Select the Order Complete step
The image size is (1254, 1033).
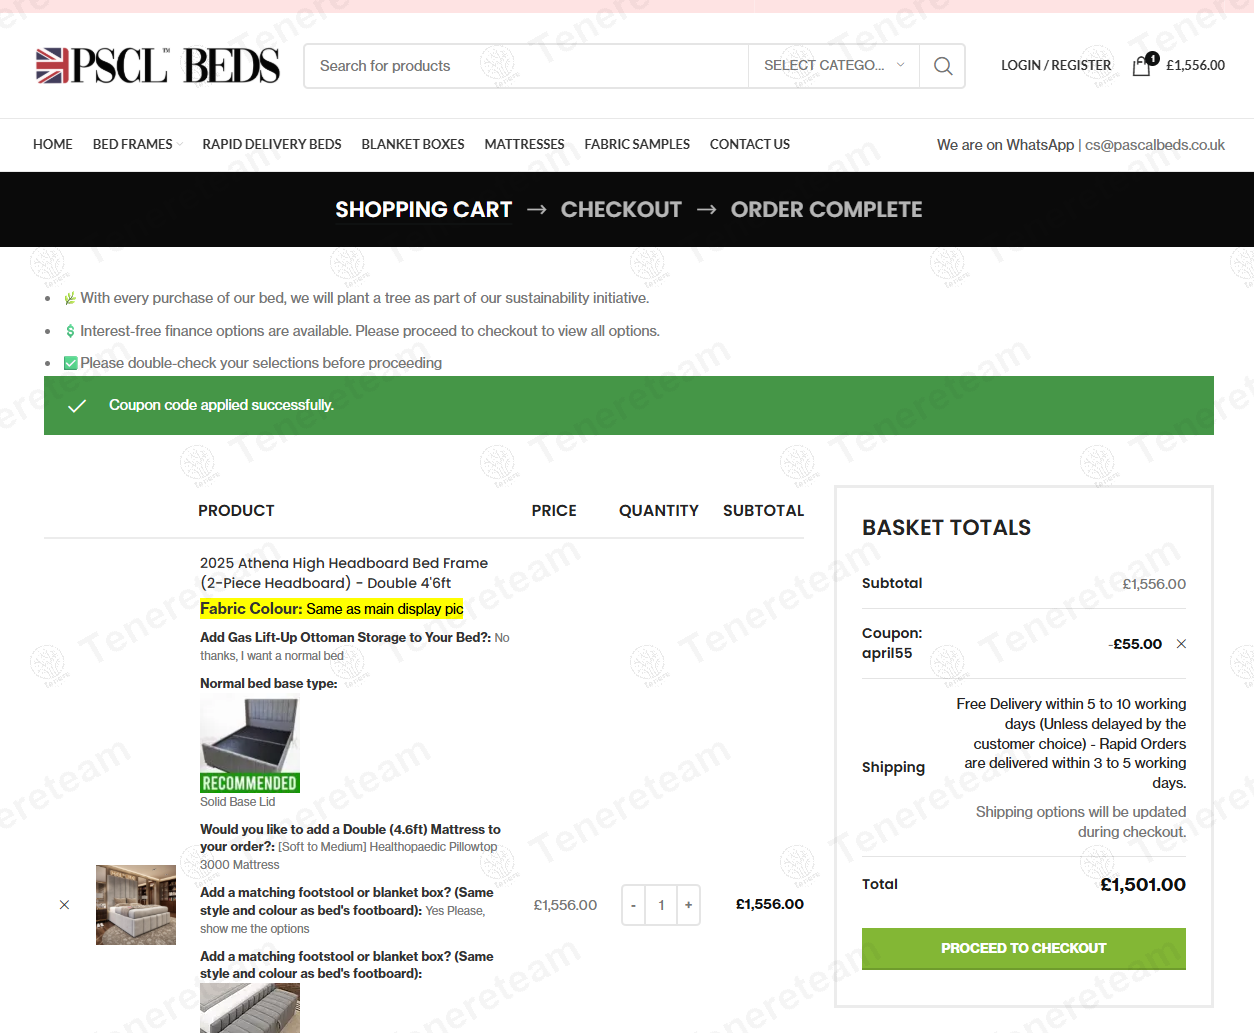[x=827, y=210]
